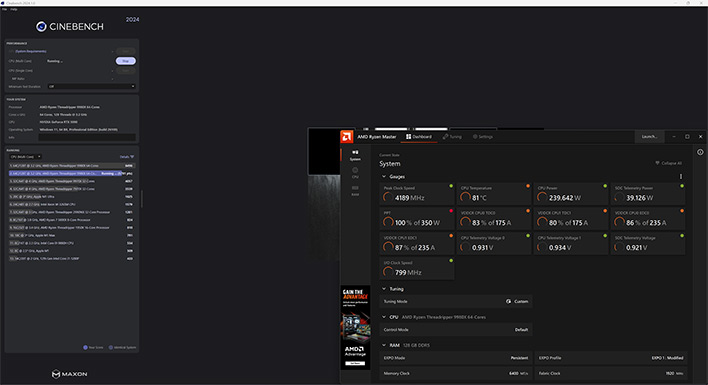Viewport: 708px width, 385px height.
Task: Click the Memory Clock 6400 row
Action: click(x=456, y=373)
